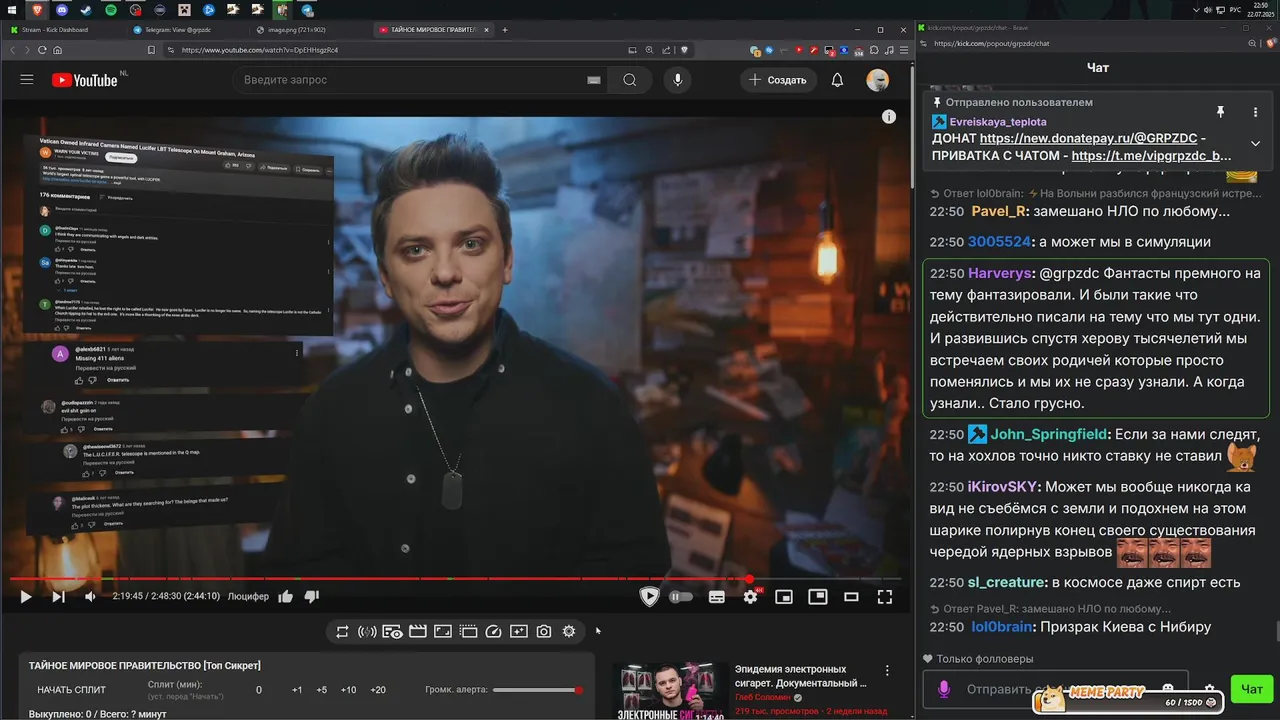Image resolution: width=1280 pixels, height=720 pixels.
Task: Take a video screenshot with camera icon
Action: 544,631
